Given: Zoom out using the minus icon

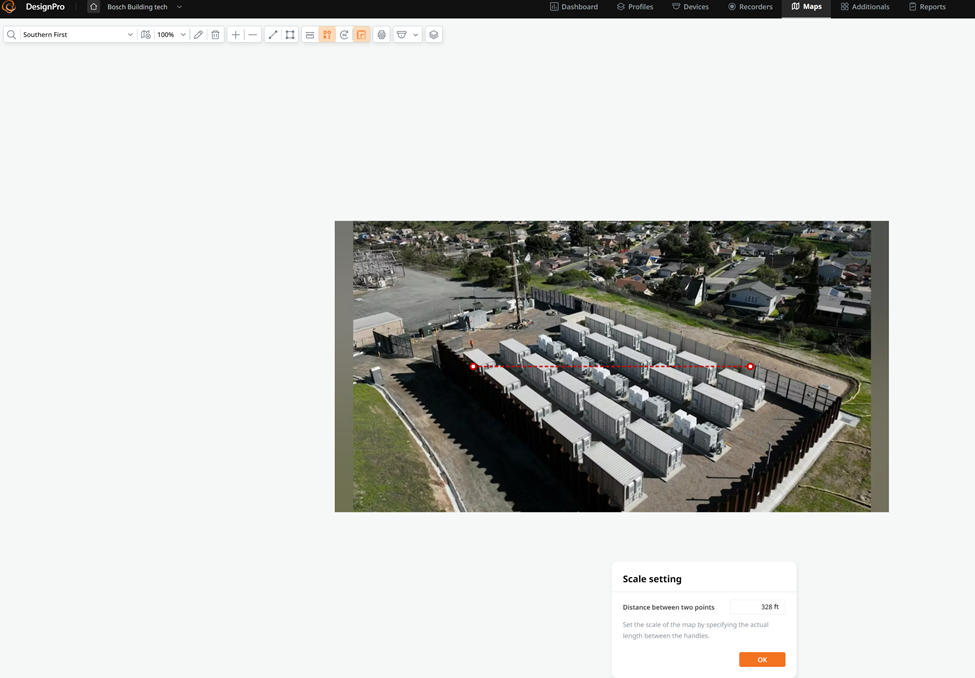Looking at the screenshot, I should coord(252,35).
